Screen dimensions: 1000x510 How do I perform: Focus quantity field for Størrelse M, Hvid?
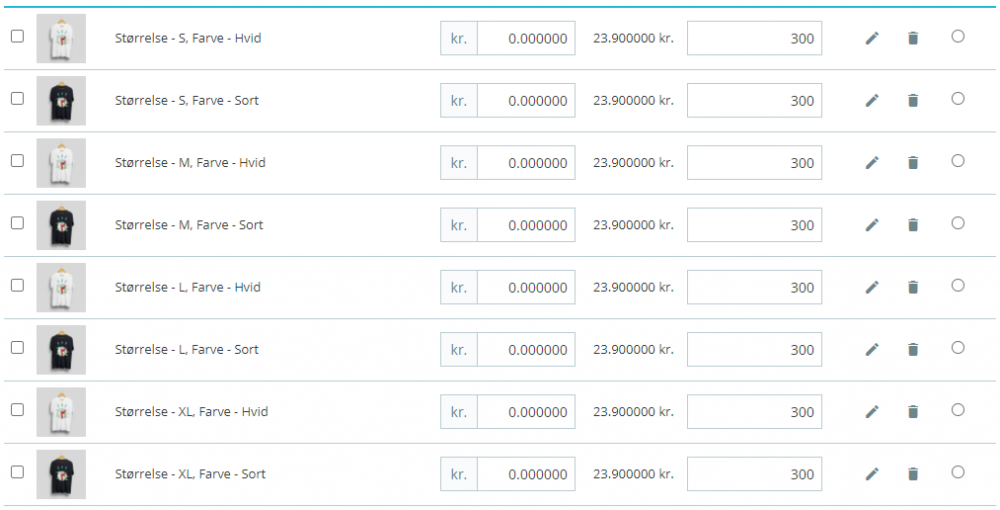pos(754,163)
